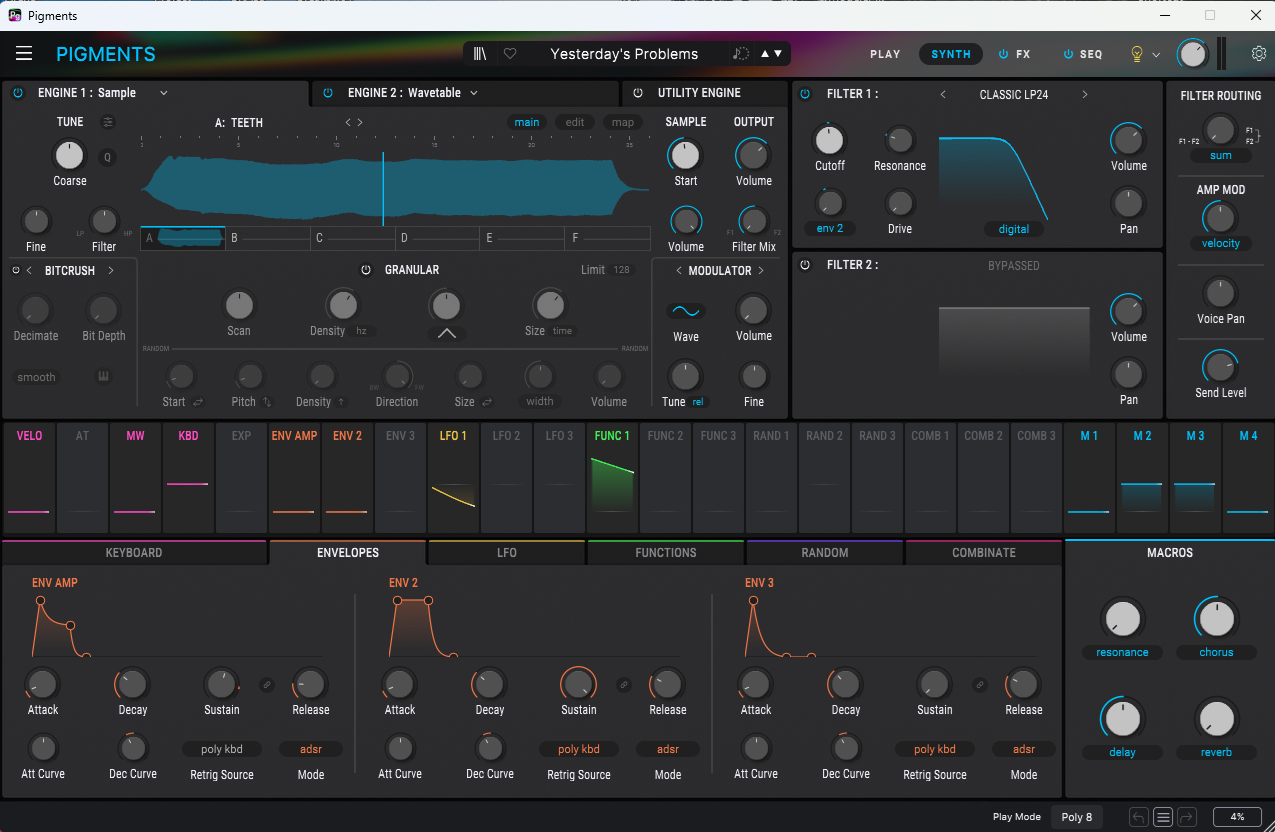Toggle the Granular power button
This screenshot has height=832, width=1275.
pos(366,270)
